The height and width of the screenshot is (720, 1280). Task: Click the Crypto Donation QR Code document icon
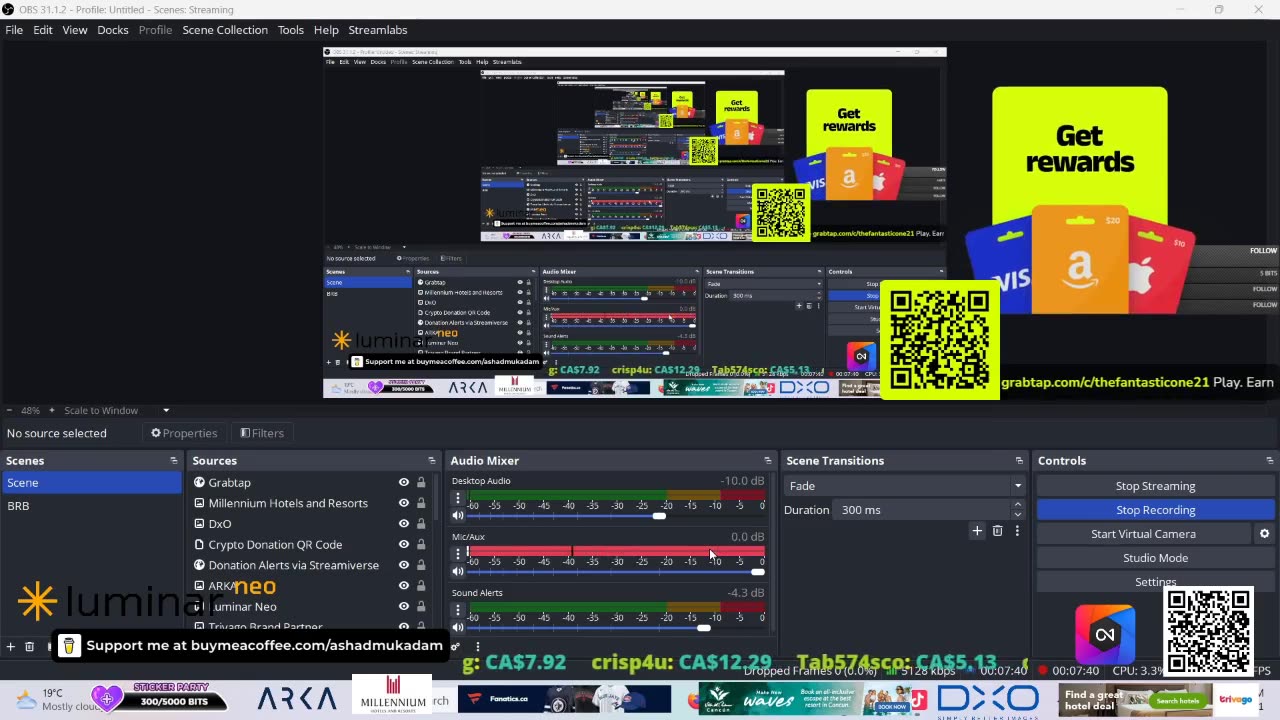[199, 544]
